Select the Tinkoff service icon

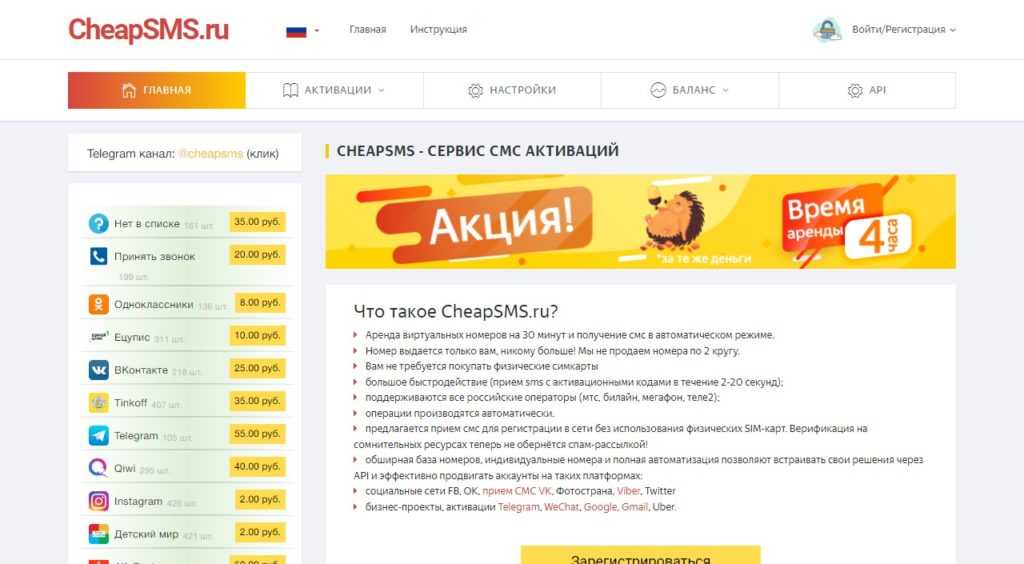pyautogui.click(x=99, y=403)
